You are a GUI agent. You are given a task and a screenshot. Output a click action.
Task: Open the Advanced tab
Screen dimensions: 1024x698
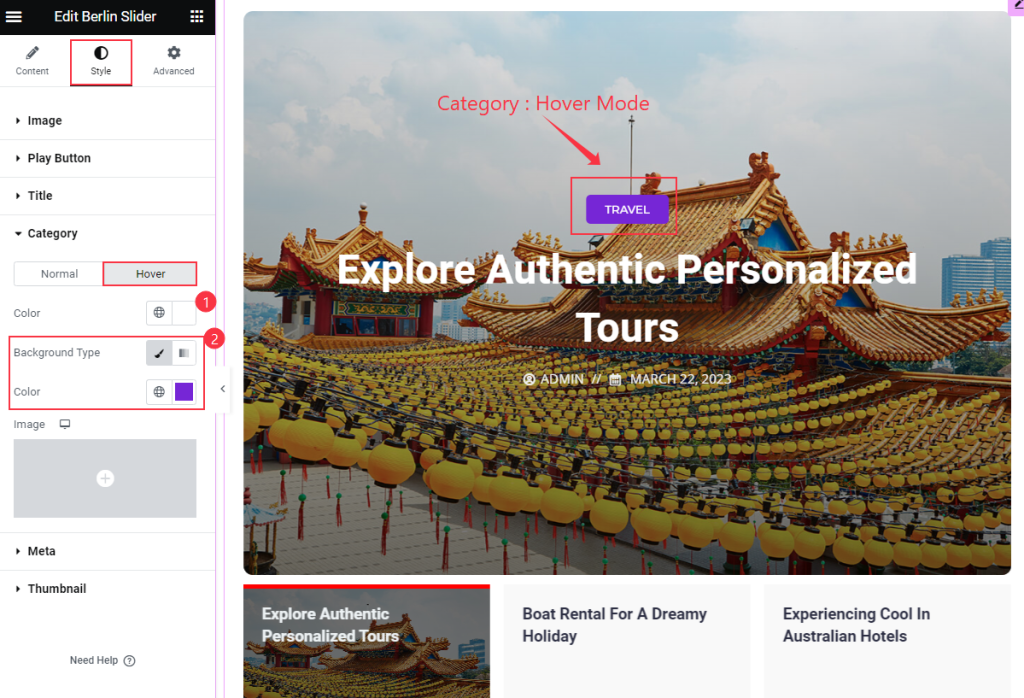174,61
